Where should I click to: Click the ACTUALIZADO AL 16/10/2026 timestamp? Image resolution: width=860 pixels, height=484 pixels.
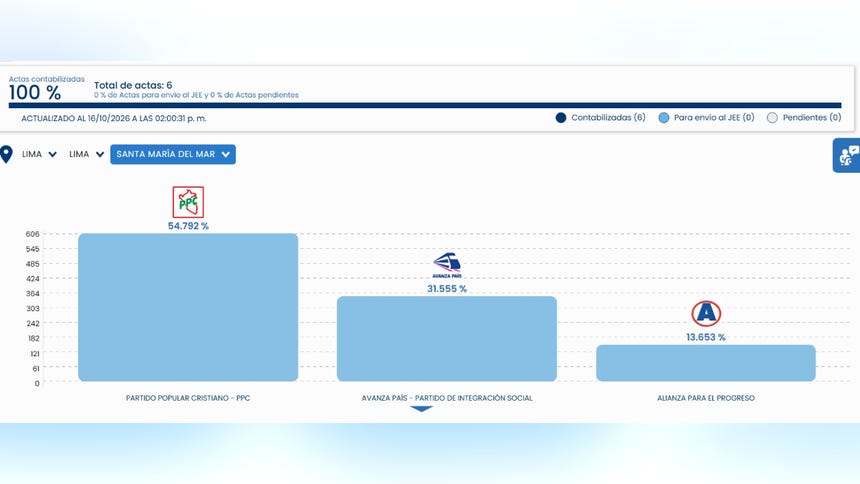114,118
